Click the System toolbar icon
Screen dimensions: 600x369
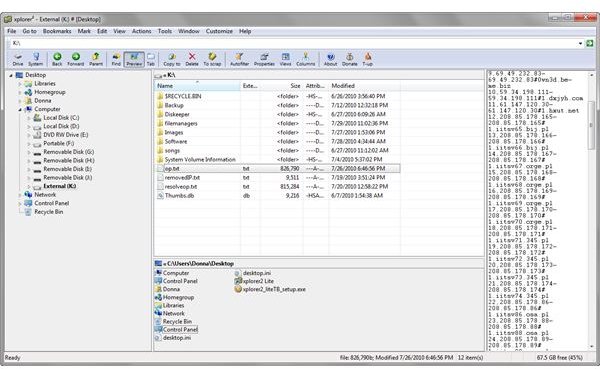click(36, 60)
